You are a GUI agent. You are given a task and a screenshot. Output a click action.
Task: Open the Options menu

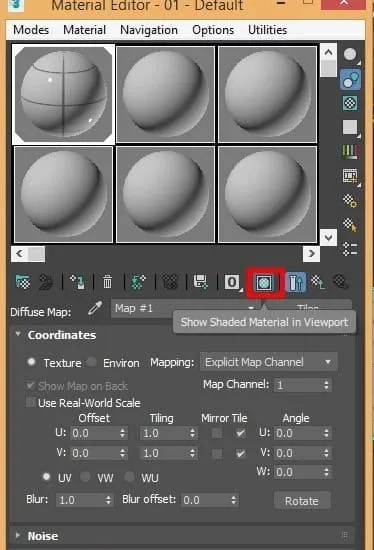[213, 30]
